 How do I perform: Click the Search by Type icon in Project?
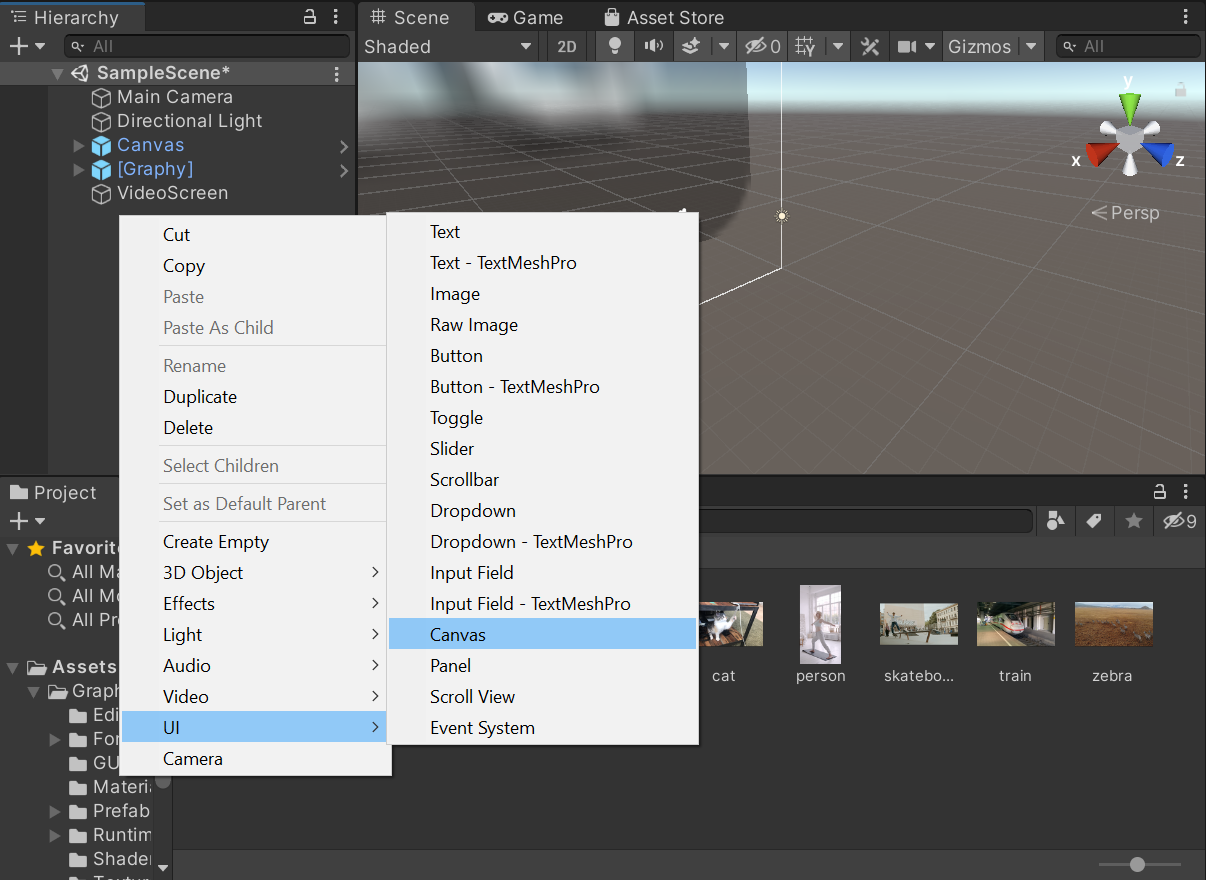pos(1055,520)
